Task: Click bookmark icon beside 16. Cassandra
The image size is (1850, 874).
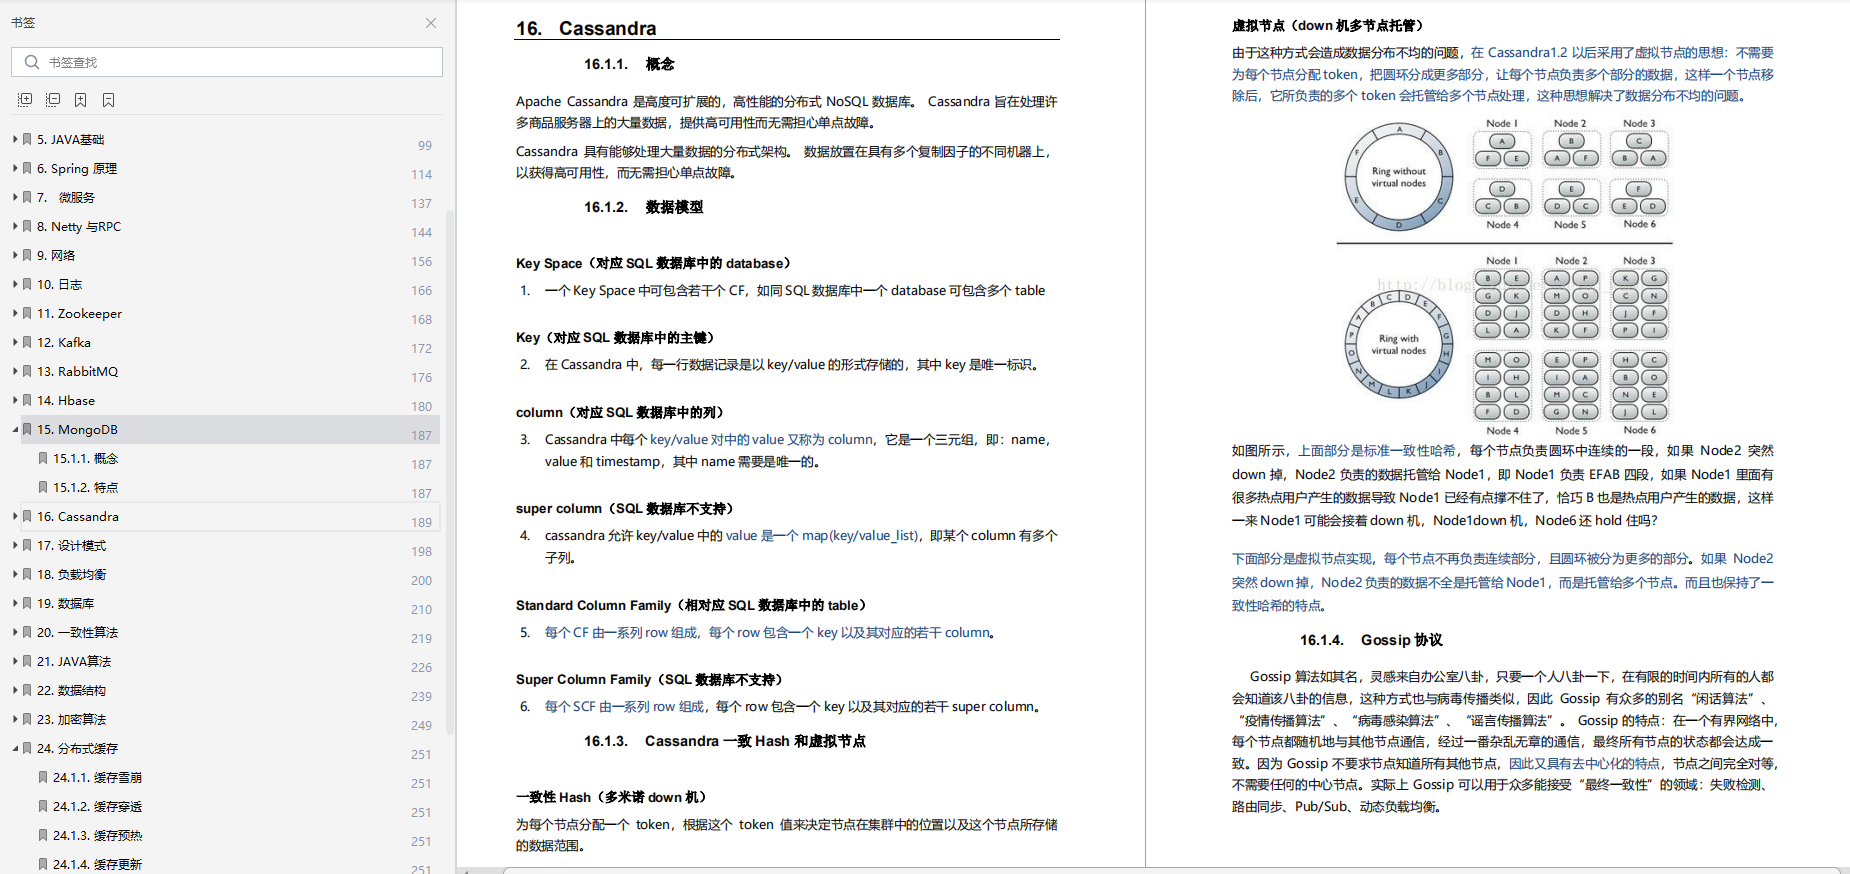Action: (x=28, y=517)
